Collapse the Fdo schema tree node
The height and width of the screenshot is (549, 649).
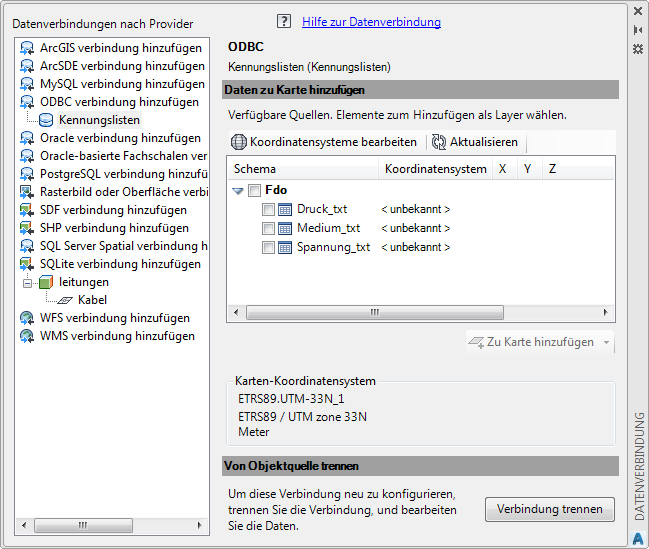coord(238,190)
